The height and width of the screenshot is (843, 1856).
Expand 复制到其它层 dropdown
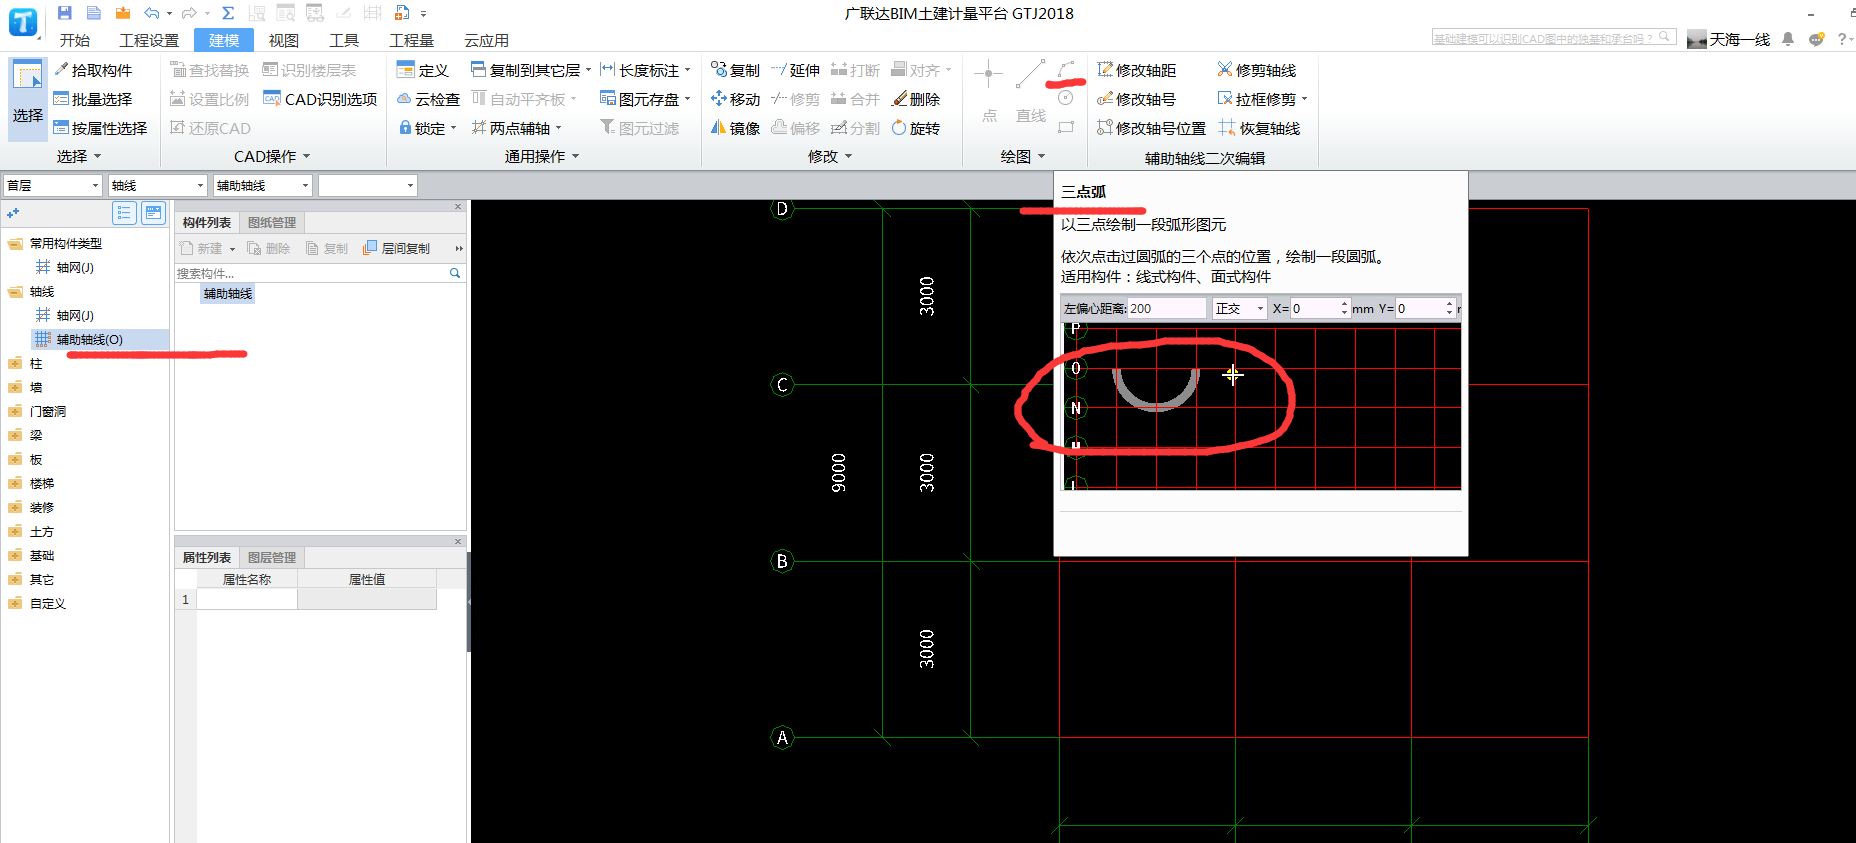pos(588,70)
